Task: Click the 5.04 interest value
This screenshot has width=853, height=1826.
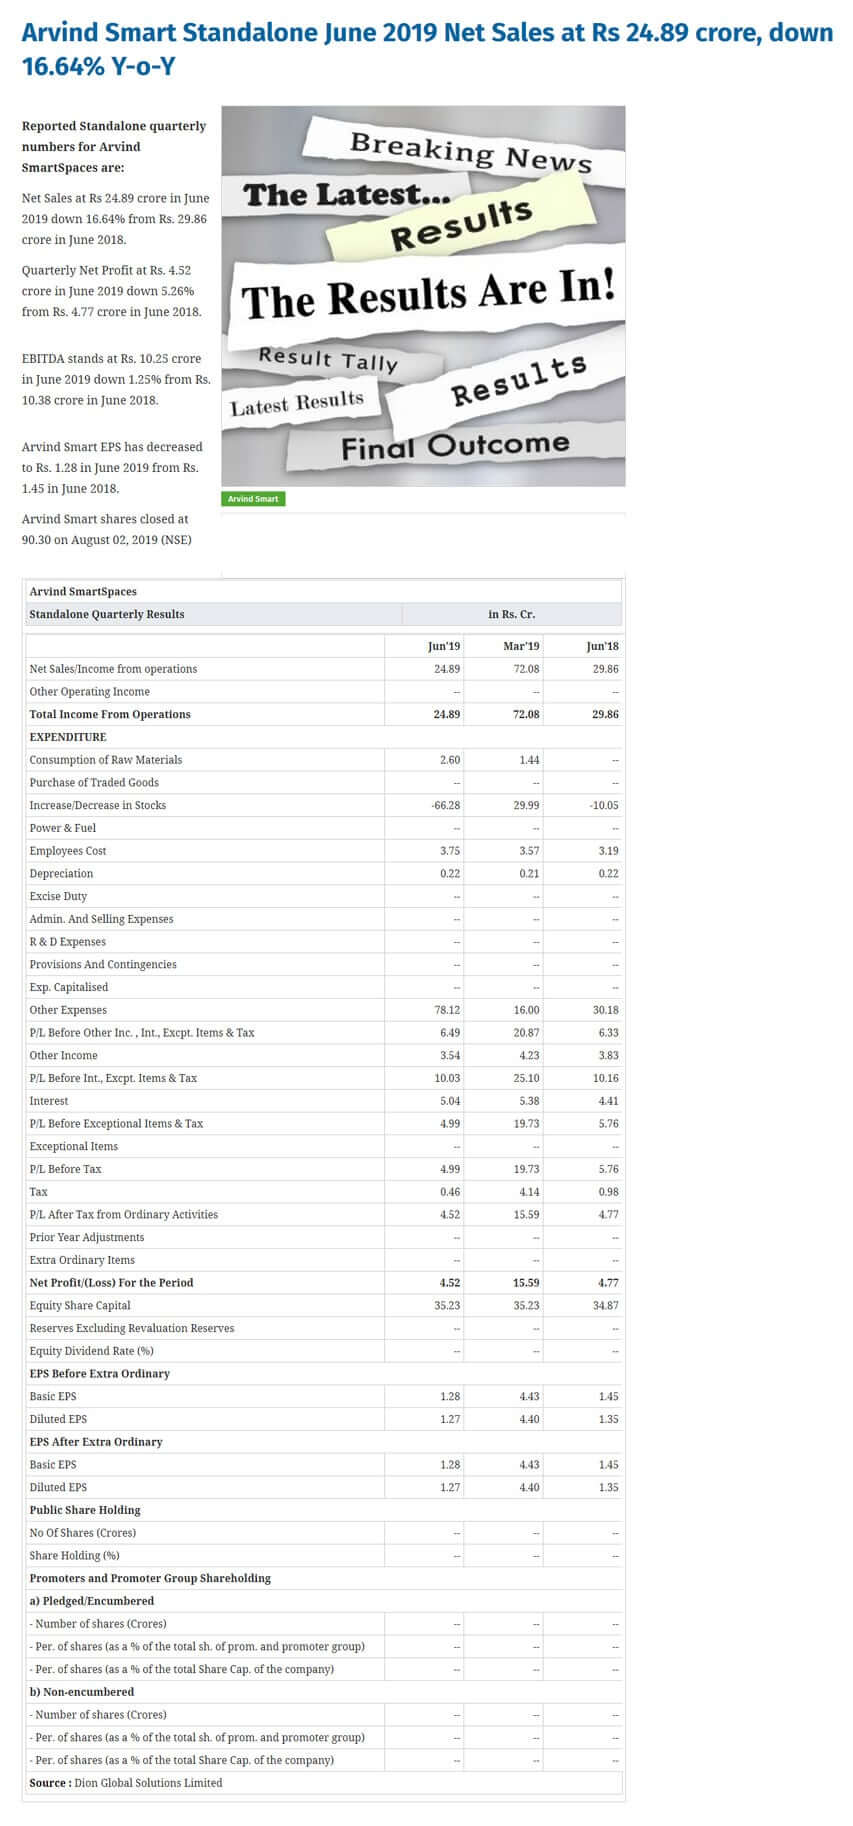Action: (x=450, y=1101)
